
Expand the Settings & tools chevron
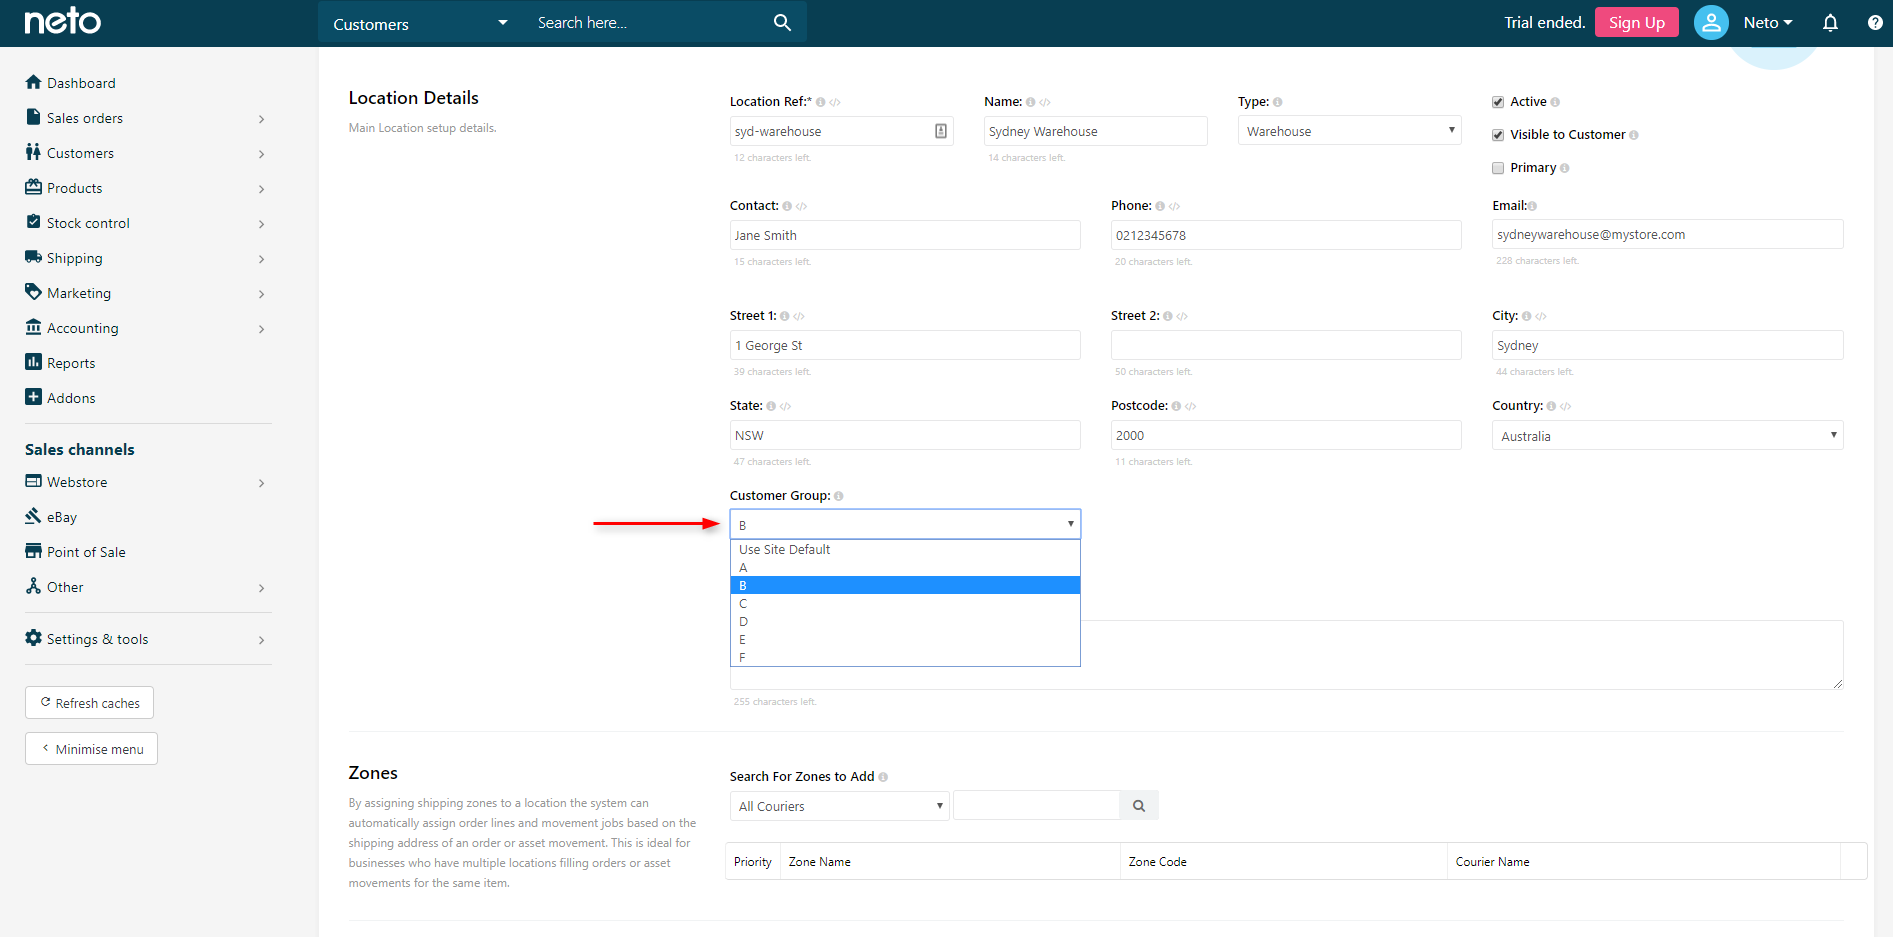click(262, 640)
